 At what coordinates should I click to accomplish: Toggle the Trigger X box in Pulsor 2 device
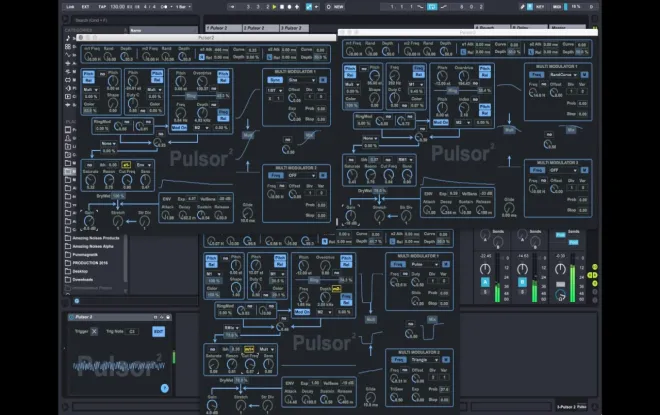click(x=94, y=332)
